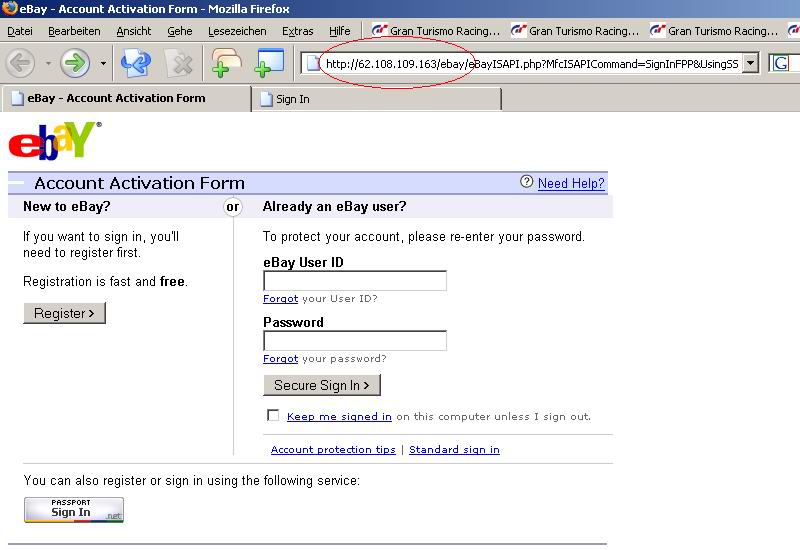Open the second Gran Turismo Racing bookmark

click(574, 31)
